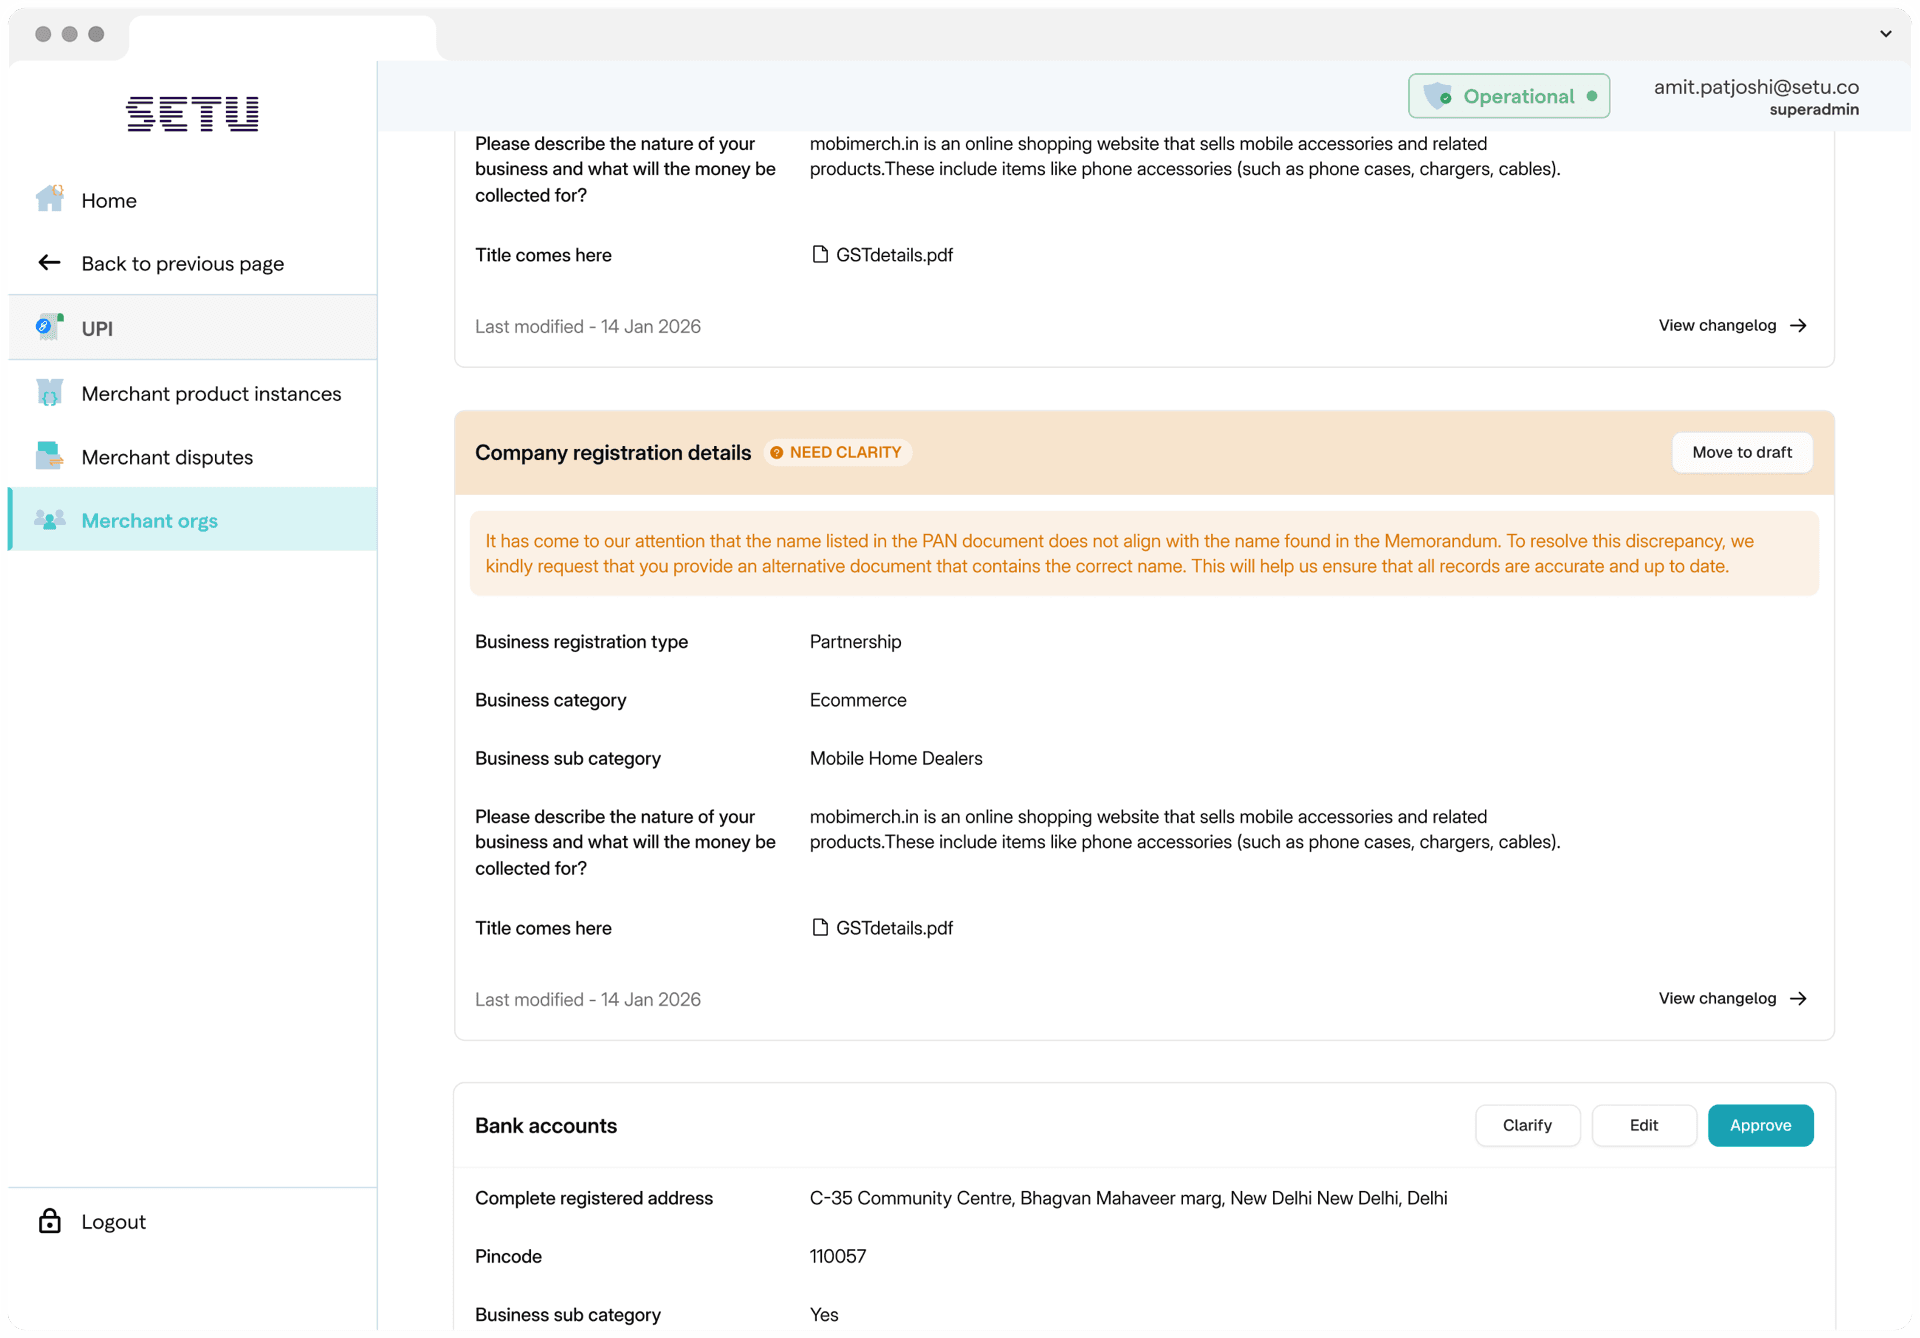Click the Mobile Home Dealers value
The width and height of the screenshot is (1920, 1338).
[x=896, y=759]
